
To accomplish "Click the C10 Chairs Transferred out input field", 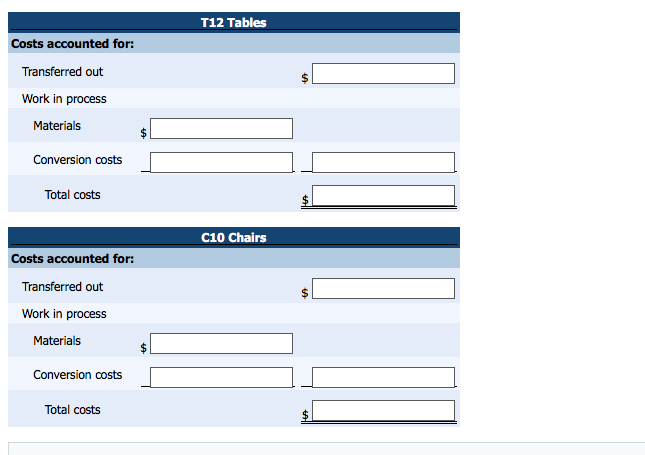I will (x=383, y=289).
